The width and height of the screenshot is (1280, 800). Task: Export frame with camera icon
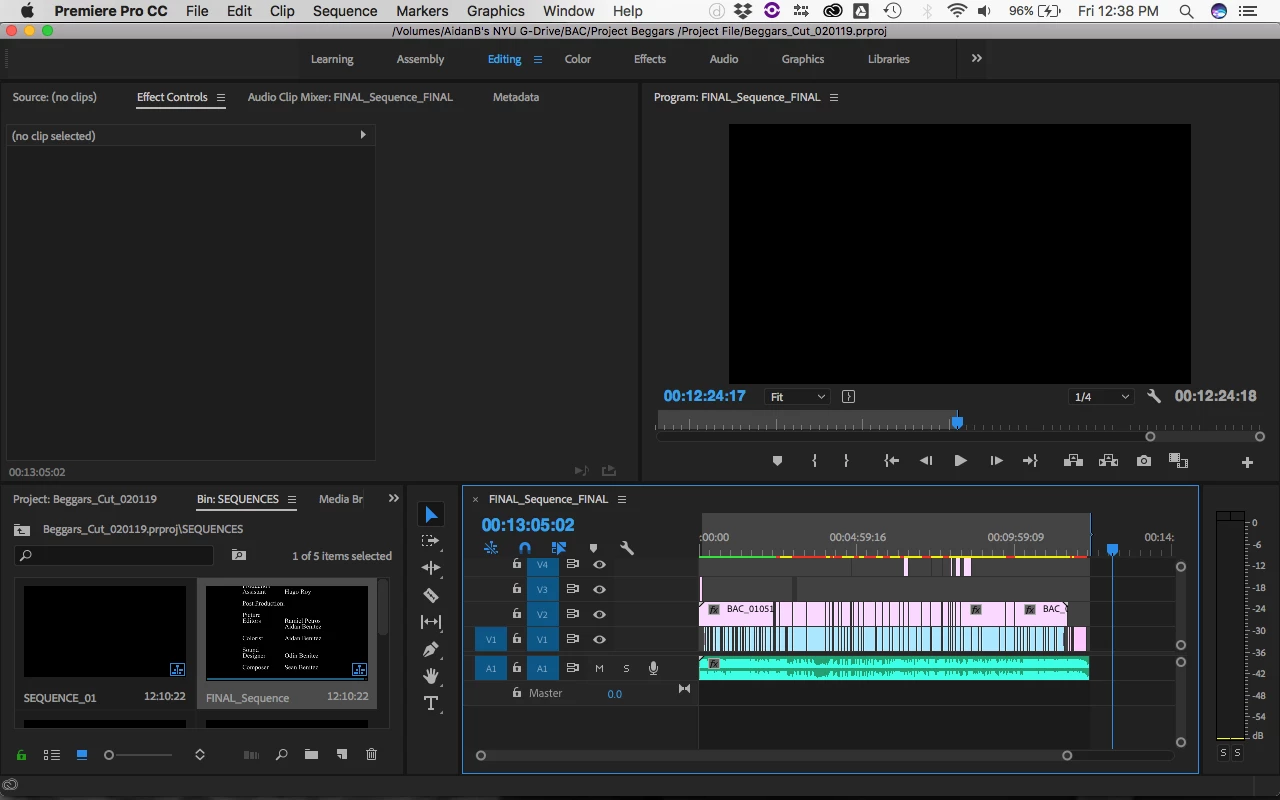point(1144,461)
